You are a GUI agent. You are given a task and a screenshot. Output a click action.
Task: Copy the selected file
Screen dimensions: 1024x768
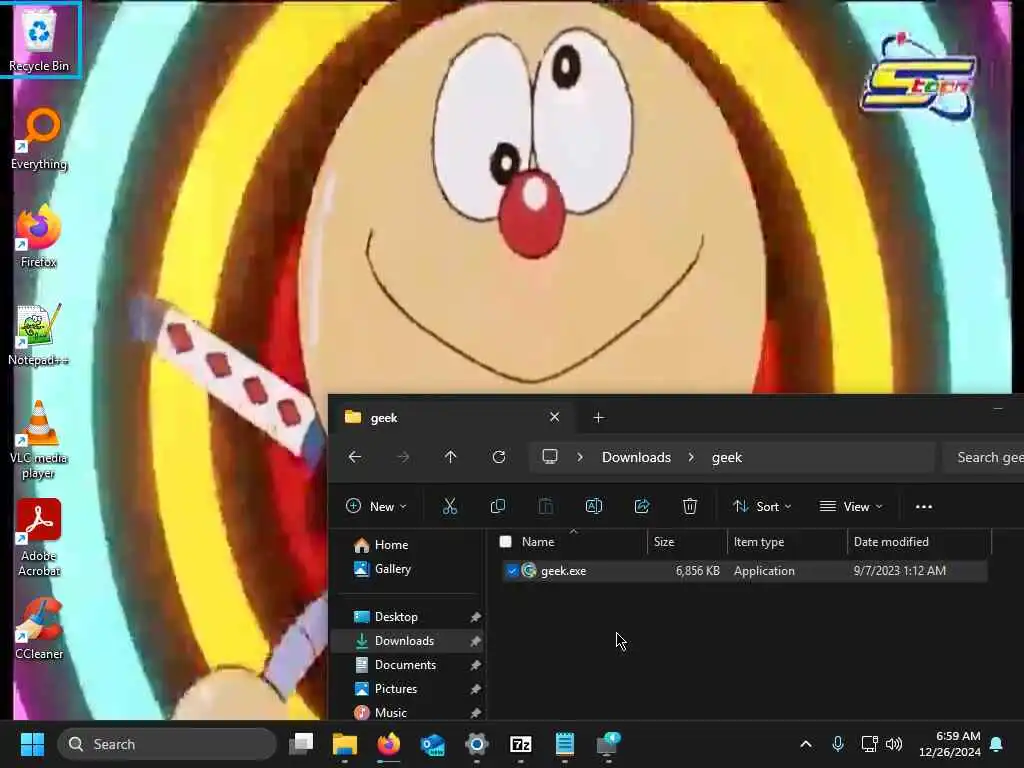[x=498, y=506]
